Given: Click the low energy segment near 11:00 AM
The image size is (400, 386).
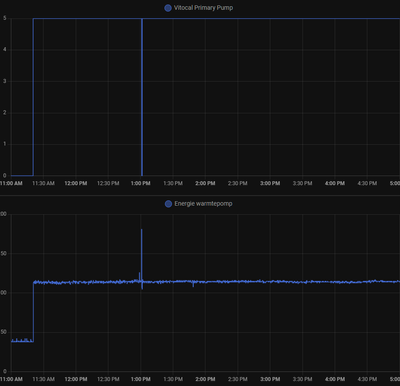Looking at the screenshot, I should [x=22, y=340].
